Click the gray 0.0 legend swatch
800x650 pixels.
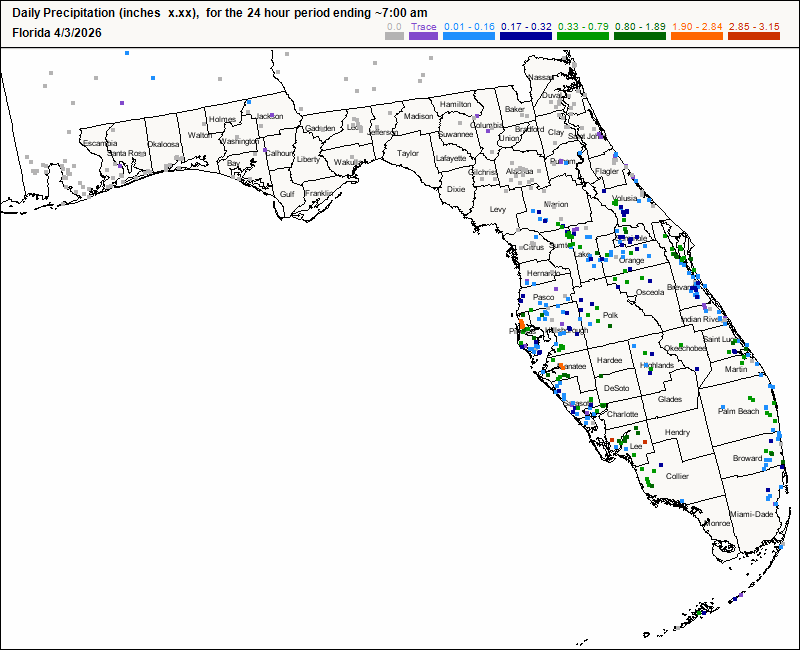click(x=394, y=35)
